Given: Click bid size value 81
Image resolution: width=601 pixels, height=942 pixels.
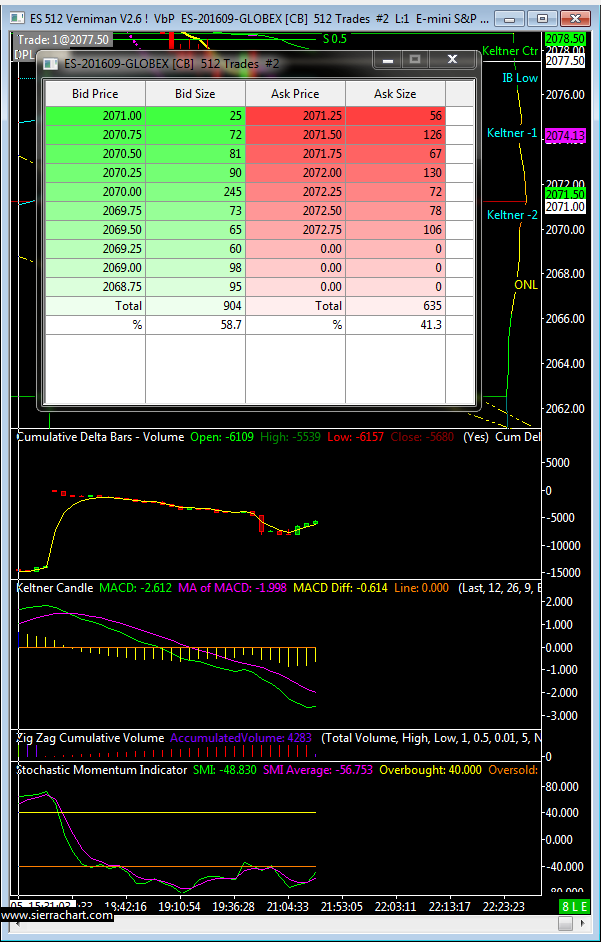Looking at the screenshot, I should coord(195,154).
